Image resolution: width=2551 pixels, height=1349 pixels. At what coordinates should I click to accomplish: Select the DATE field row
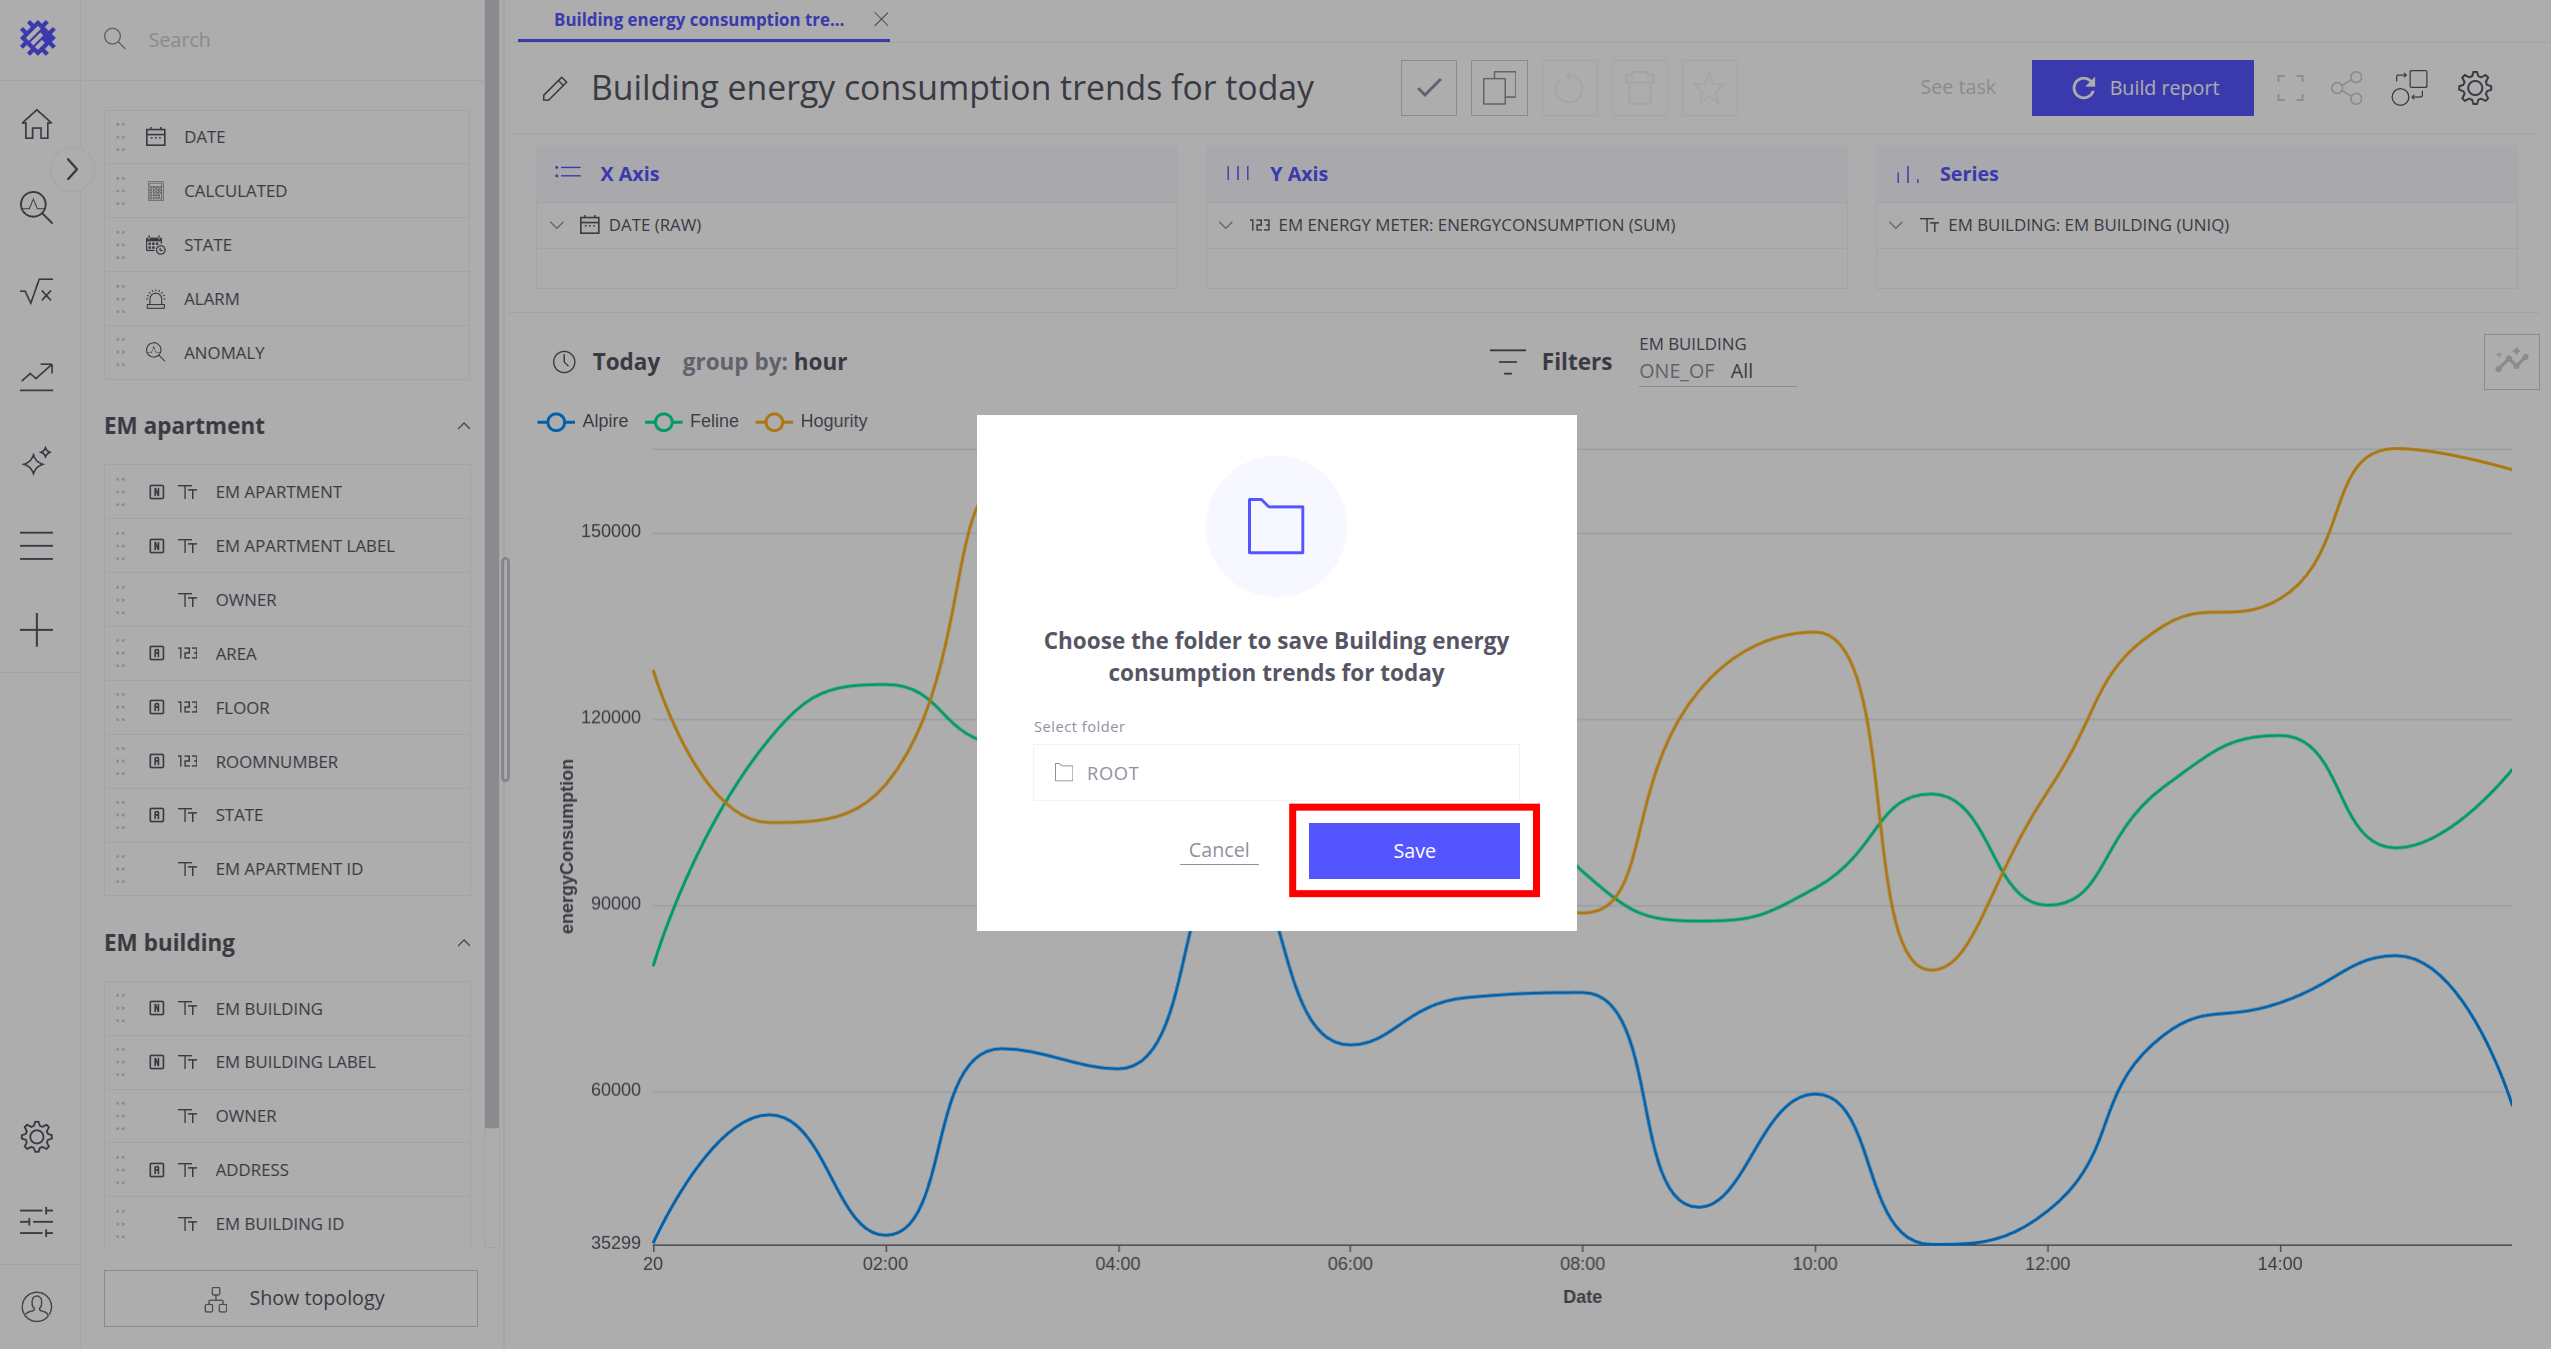tap(287, 137)
